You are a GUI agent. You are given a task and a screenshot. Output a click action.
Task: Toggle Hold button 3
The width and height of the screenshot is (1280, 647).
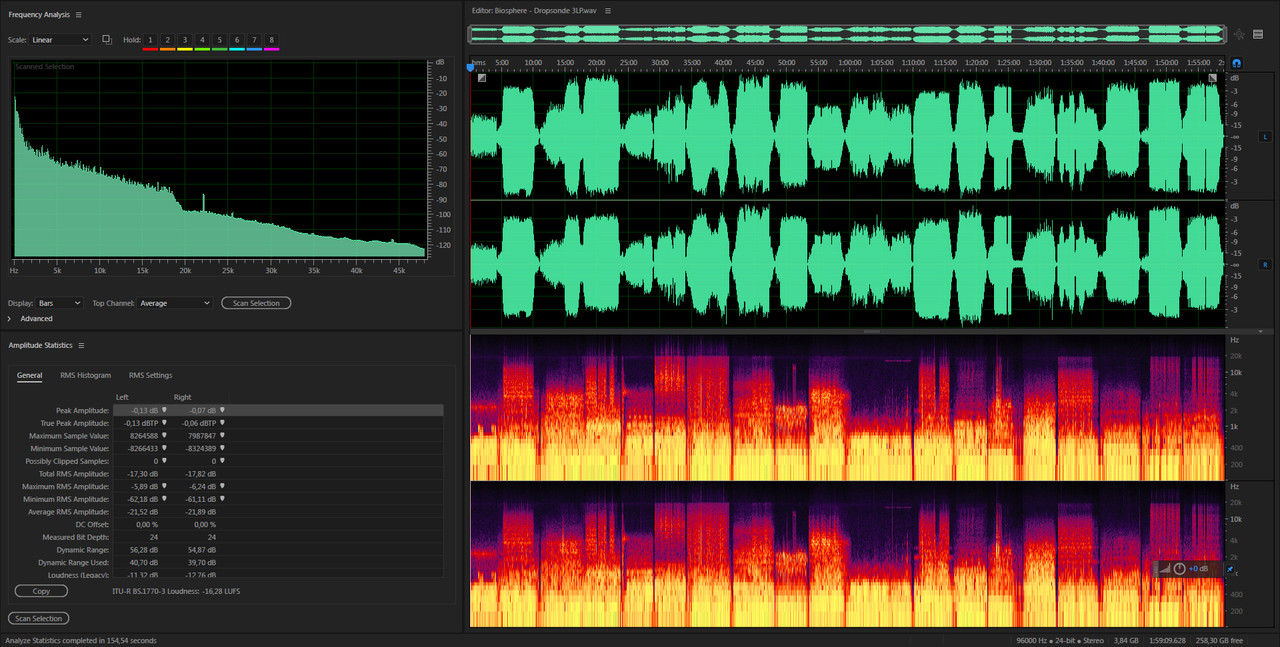[185, 40]
